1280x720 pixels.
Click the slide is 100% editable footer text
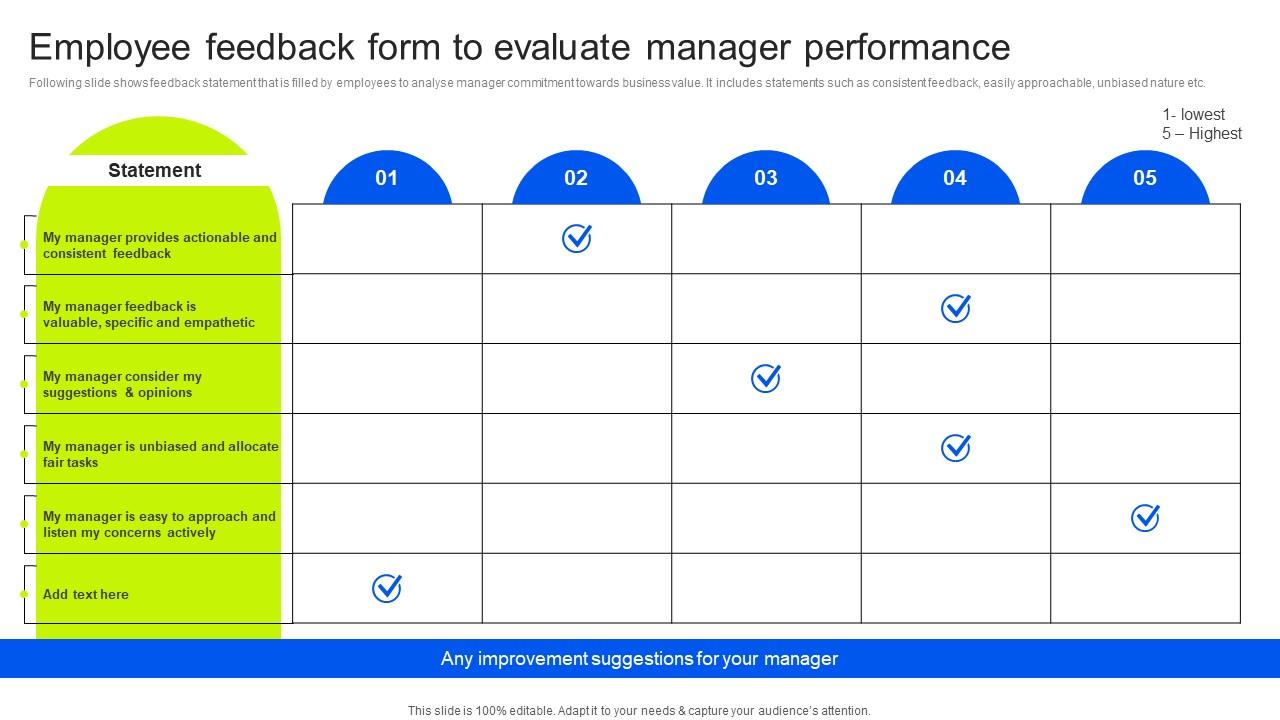pos(639,711)
